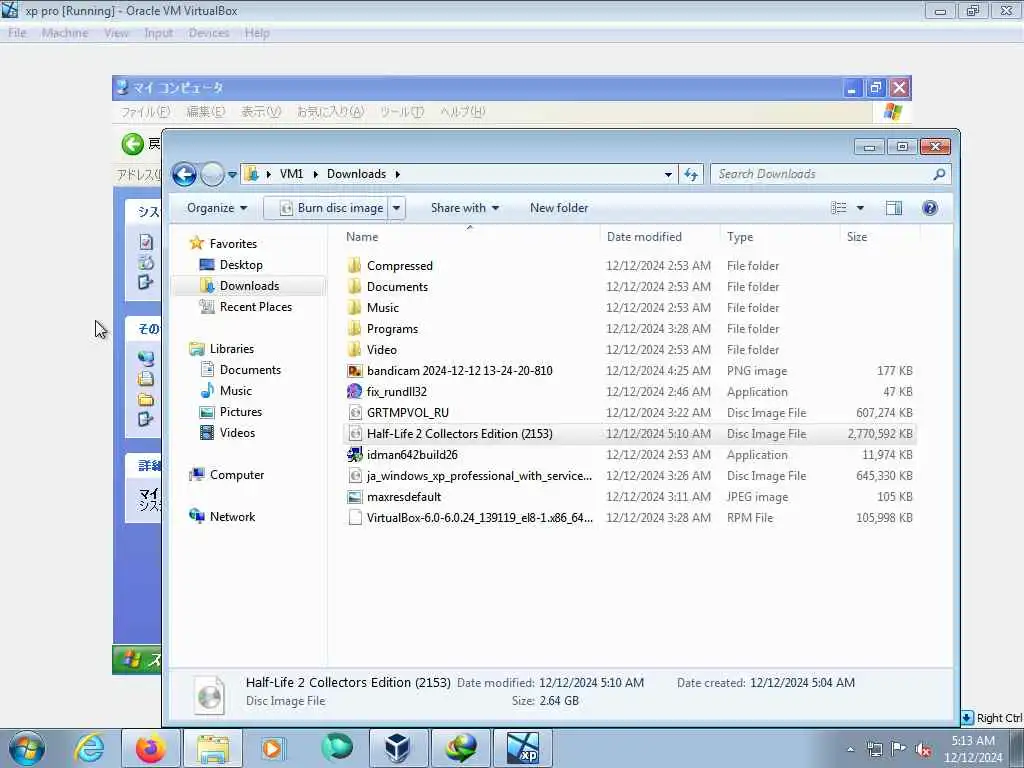Select Downloads under Favorites
This screenshot has width=1024, height=768.
tap(249, 286)
